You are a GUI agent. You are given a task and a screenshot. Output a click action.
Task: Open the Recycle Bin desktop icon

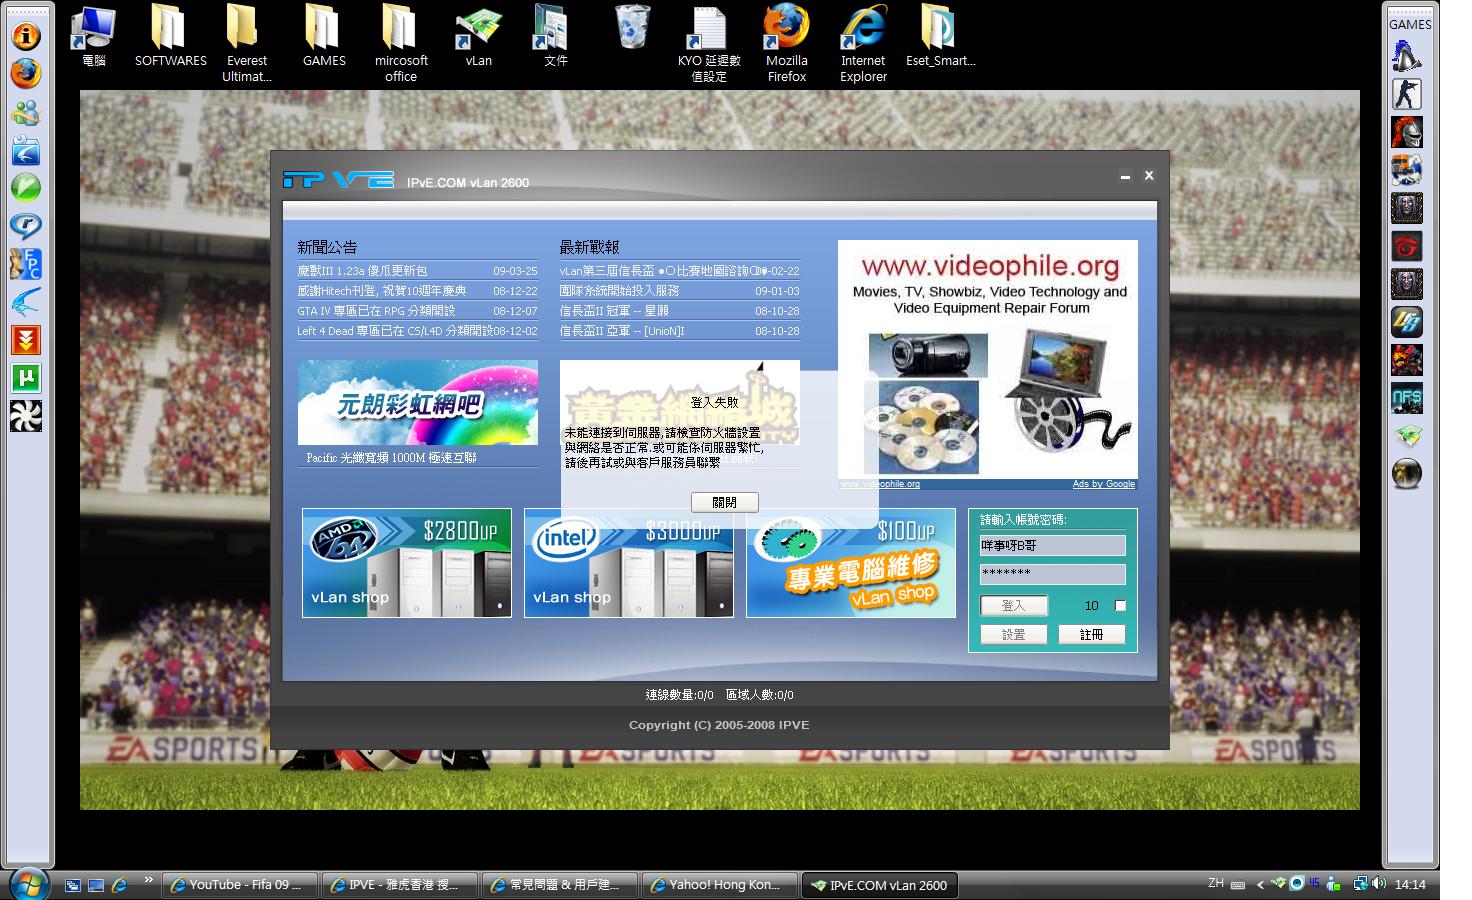632,28
